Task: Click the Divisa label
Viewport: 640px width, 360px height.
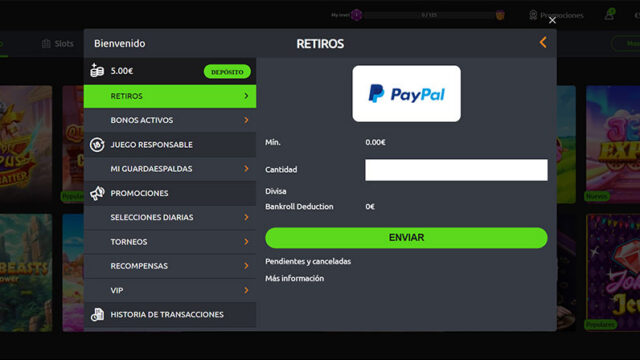Action: [x=276, y=191]
